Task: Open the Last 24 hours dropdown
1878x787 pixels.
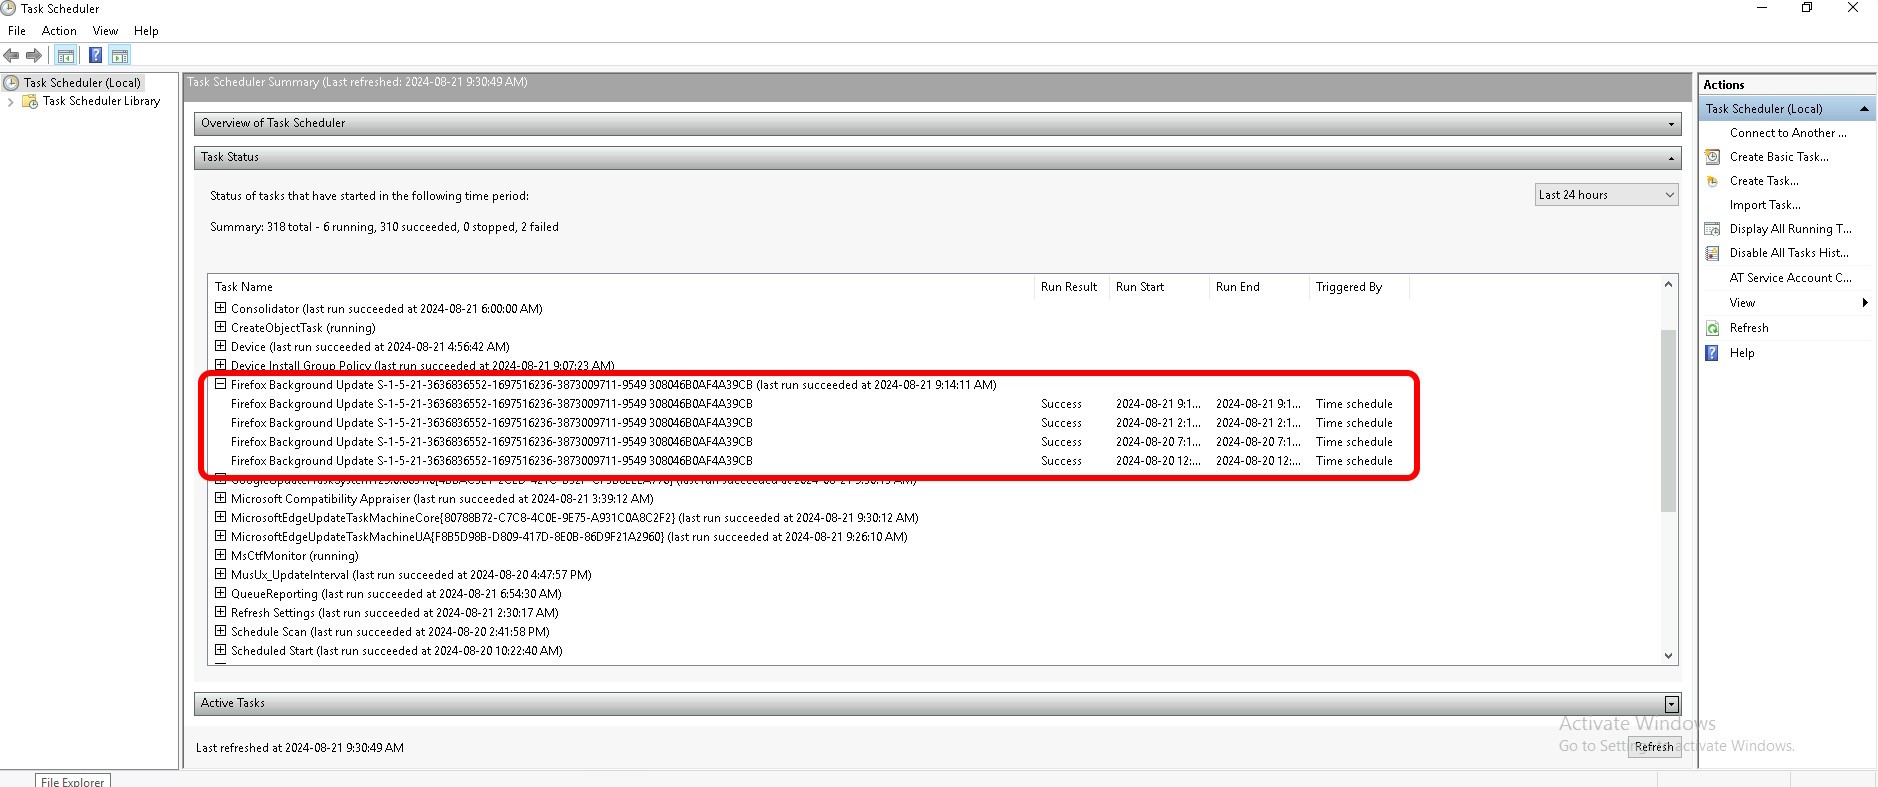Action: click(1606, 195)
